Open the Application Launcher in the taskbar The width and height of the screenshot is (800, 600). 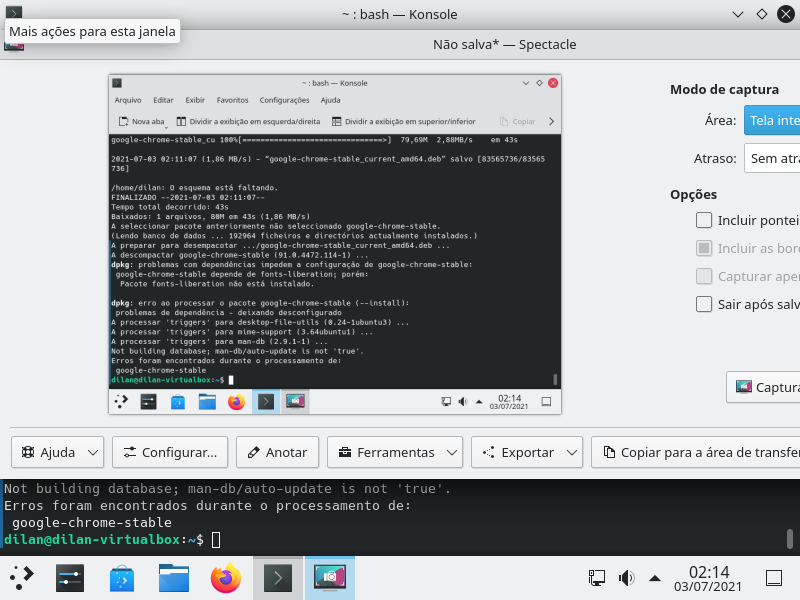click(21, 578)
